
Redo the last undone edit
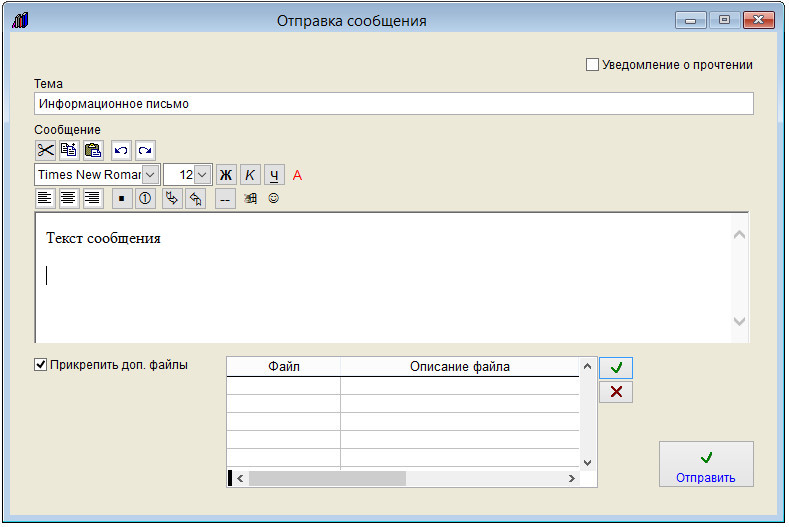(x=145, y=151)
